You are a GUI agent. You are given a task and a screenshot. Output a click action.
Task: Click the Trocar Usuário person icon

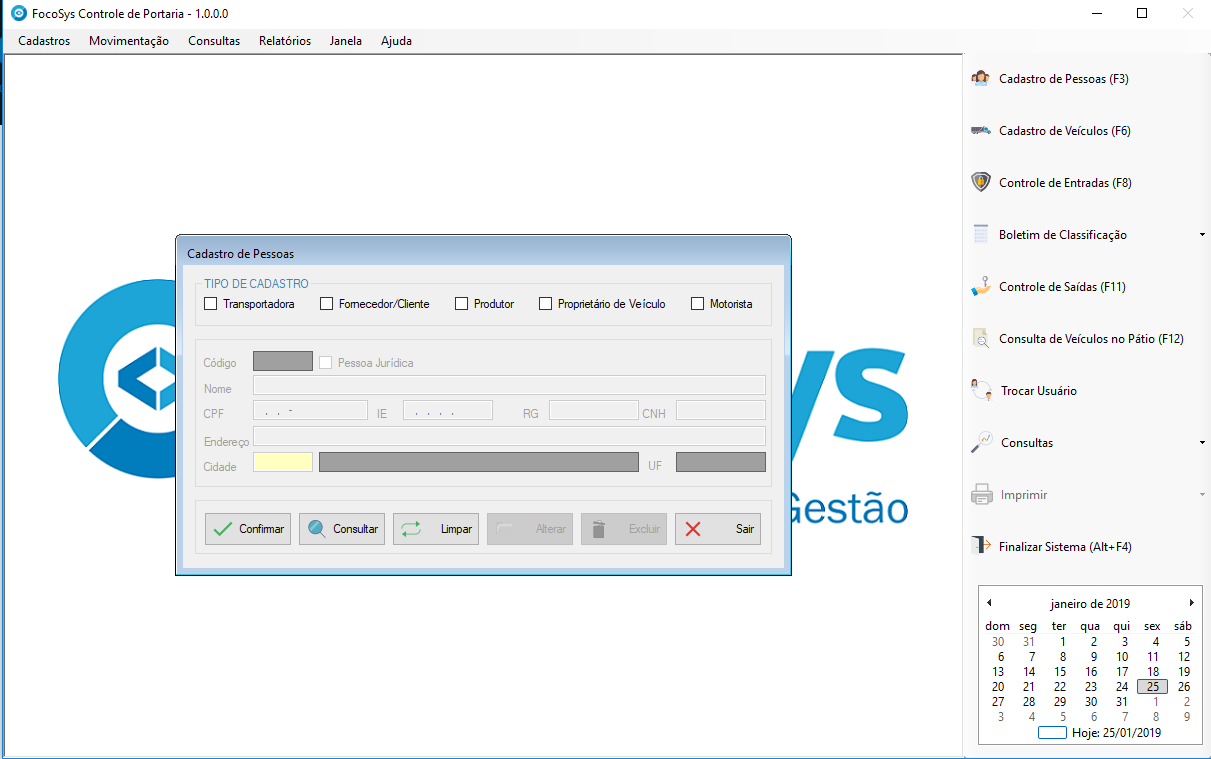tap(981, 391)
